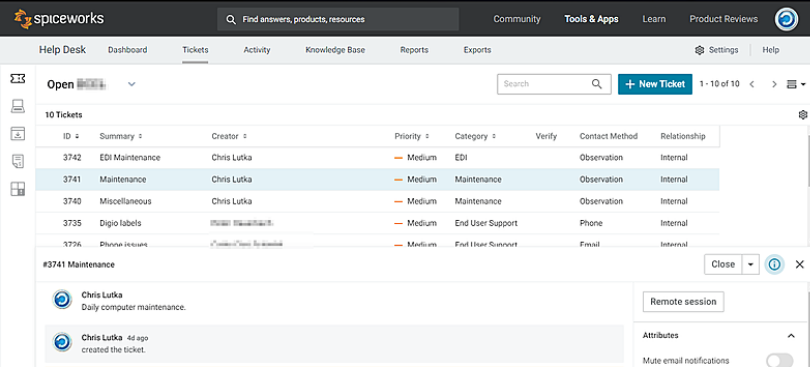Expand the Open tickets view dropdown

tap(132, 84)
